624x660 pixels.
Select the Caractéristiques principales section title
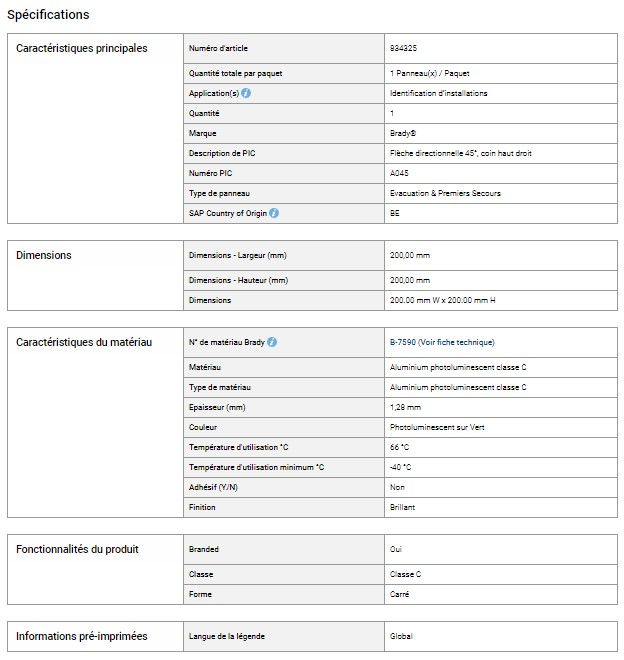pyautogui.click(x=82, y=48)
